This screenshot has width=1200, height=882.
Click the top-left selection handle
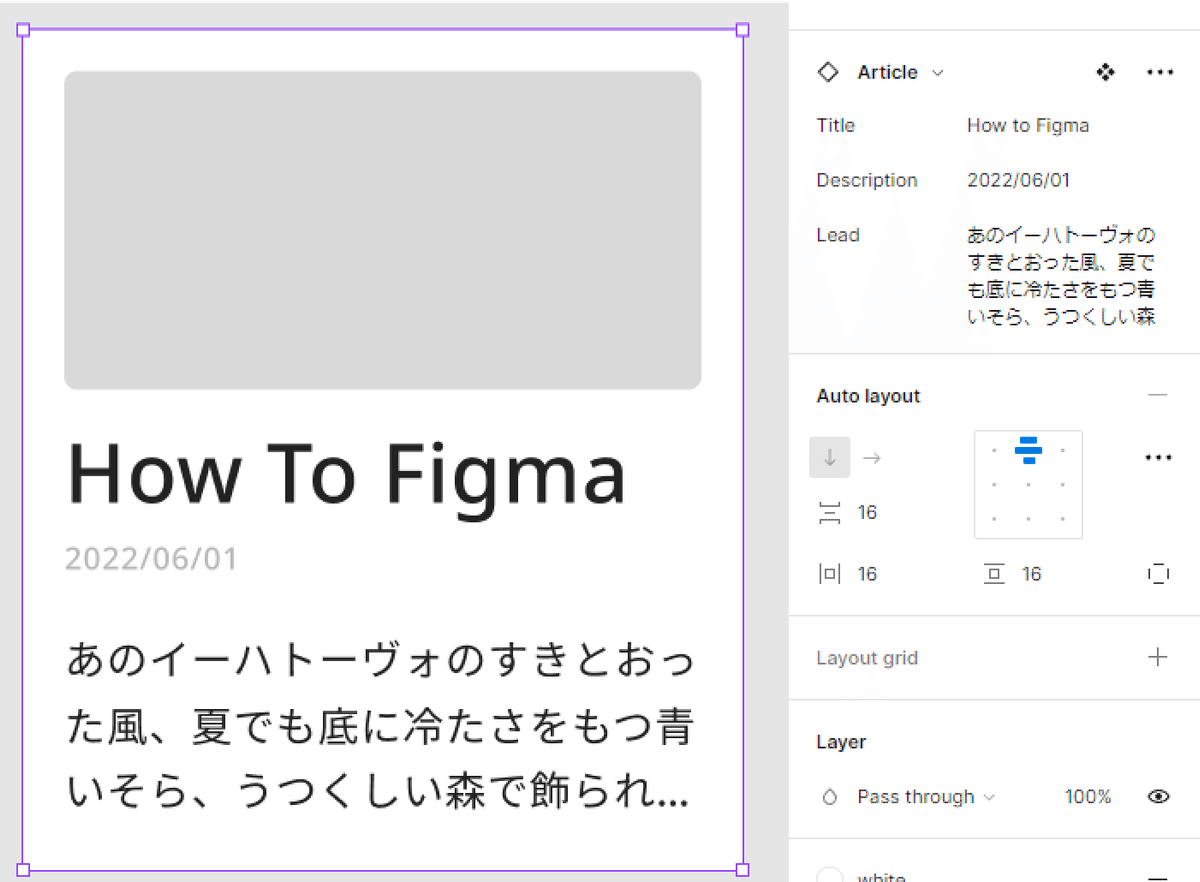[24, 31]
